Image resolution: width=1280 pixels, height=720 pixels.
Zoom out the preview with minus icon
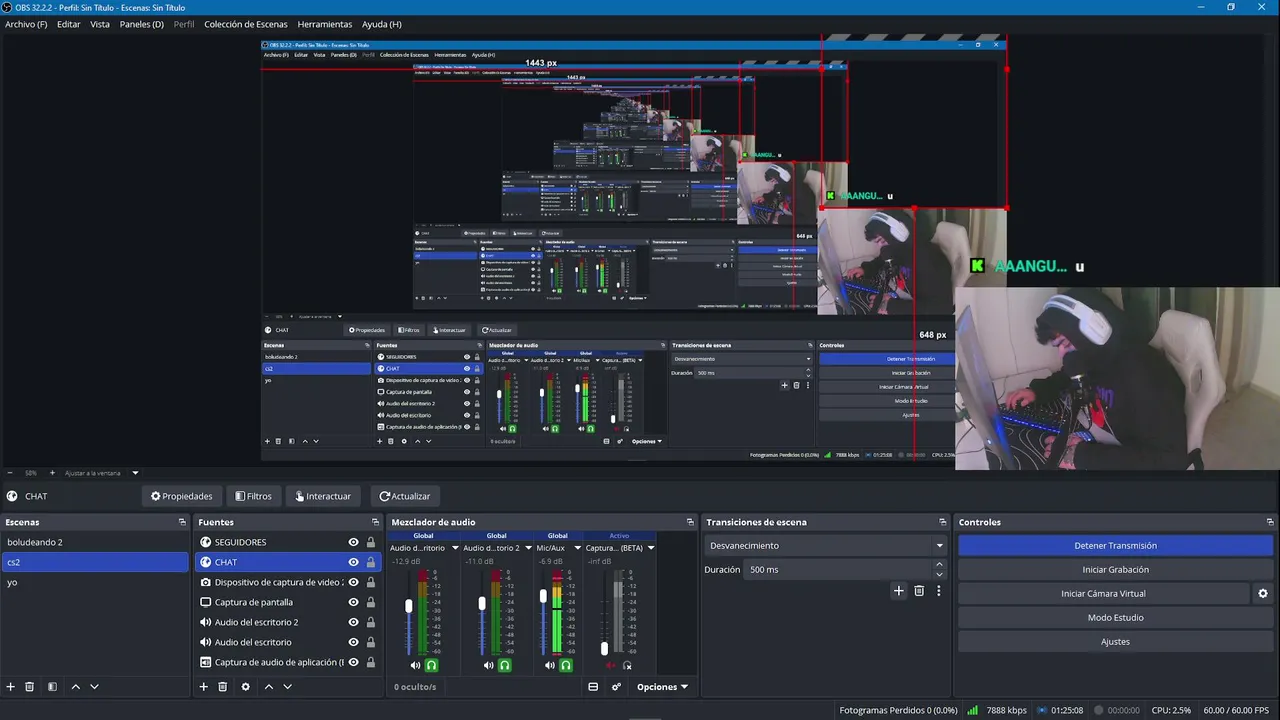point(10,473)
